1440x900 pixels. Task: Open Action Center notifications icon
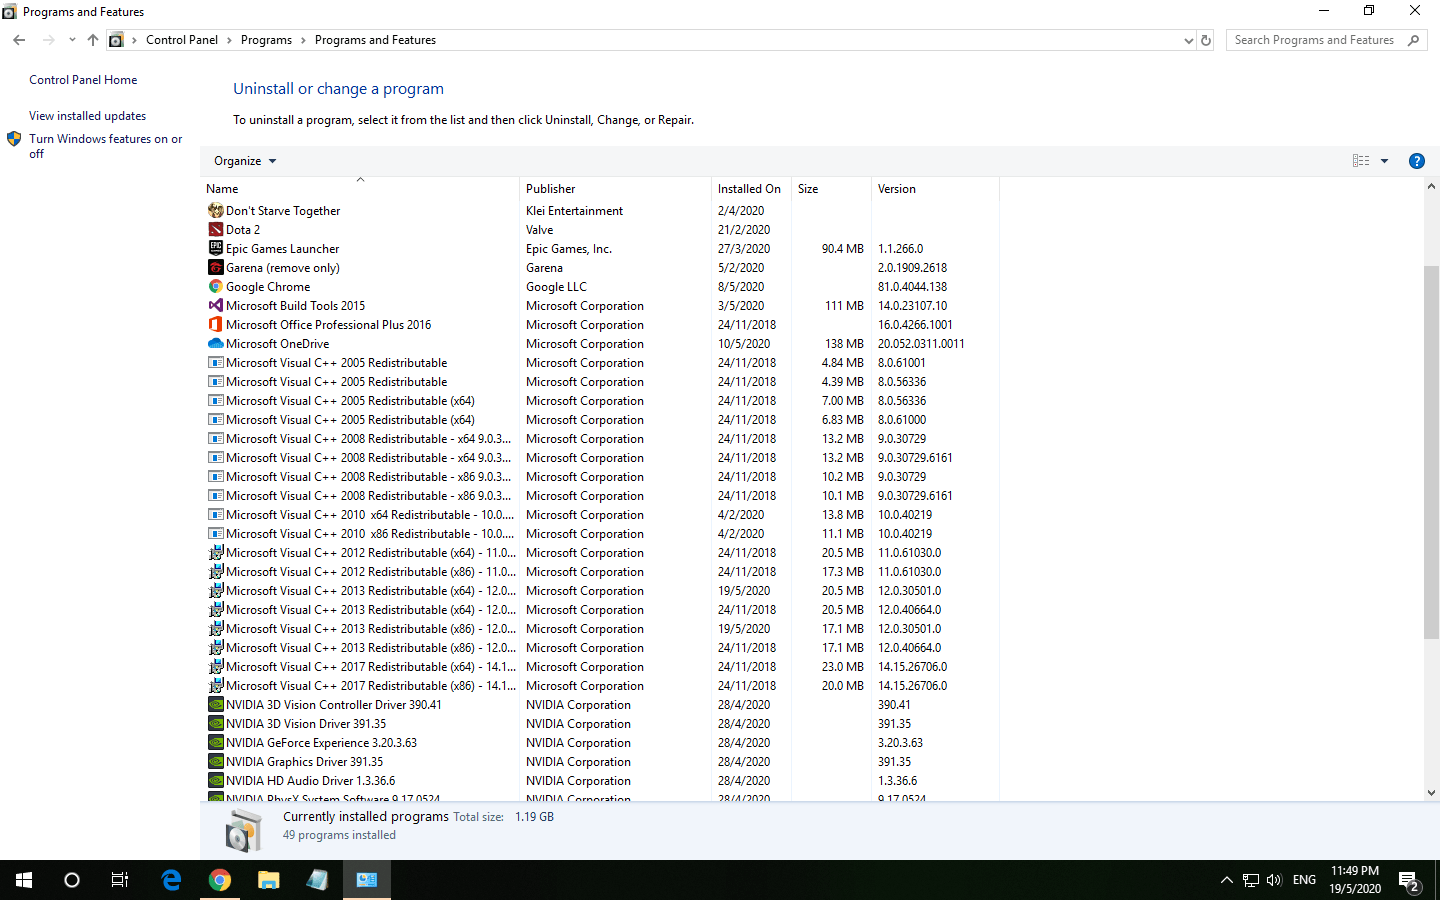point(1409,880)
